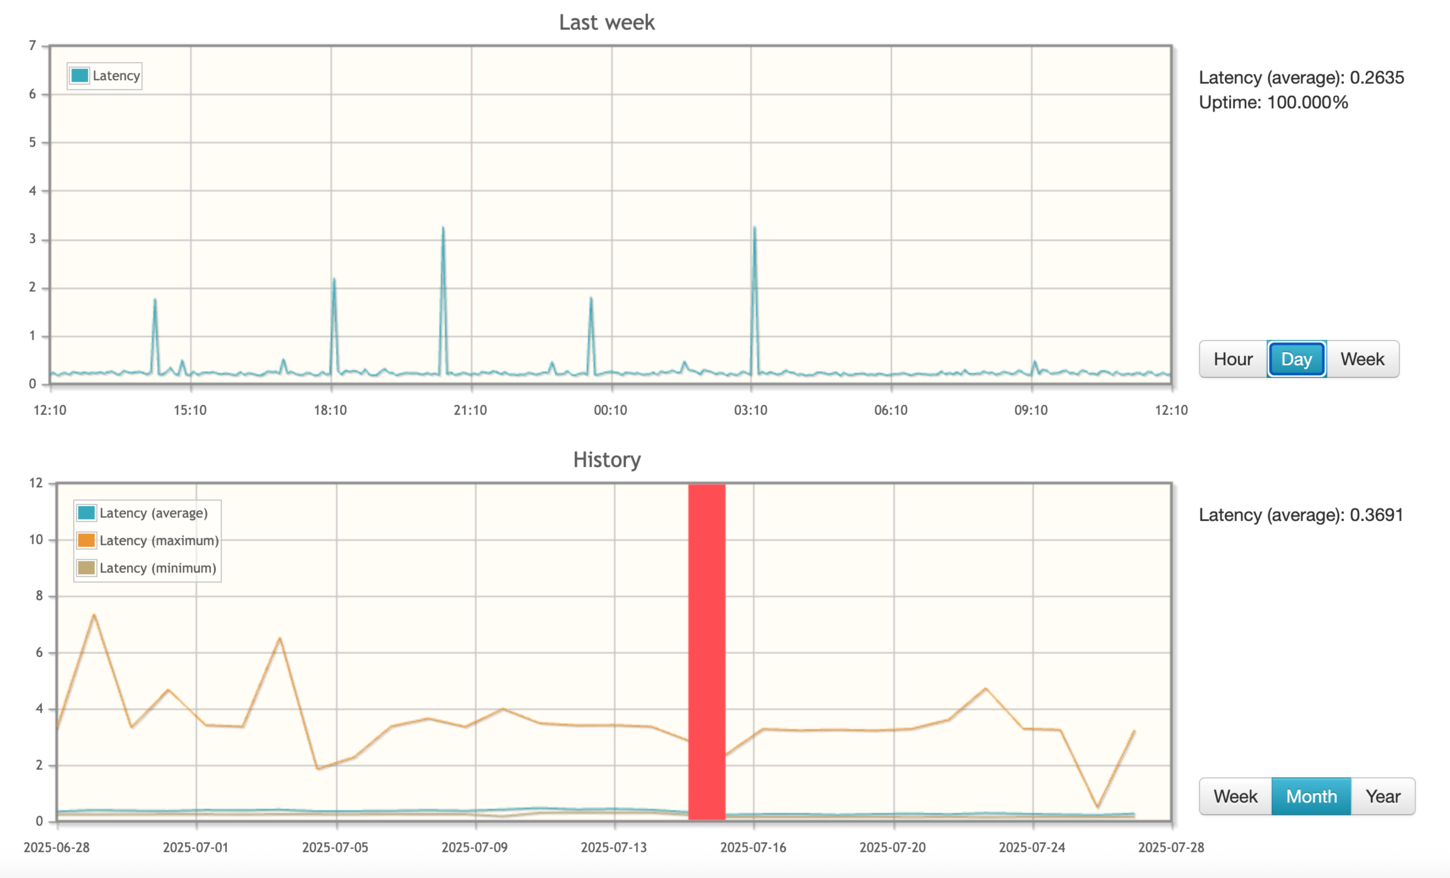Select the Week button under Last week chart

(1362, 359)
